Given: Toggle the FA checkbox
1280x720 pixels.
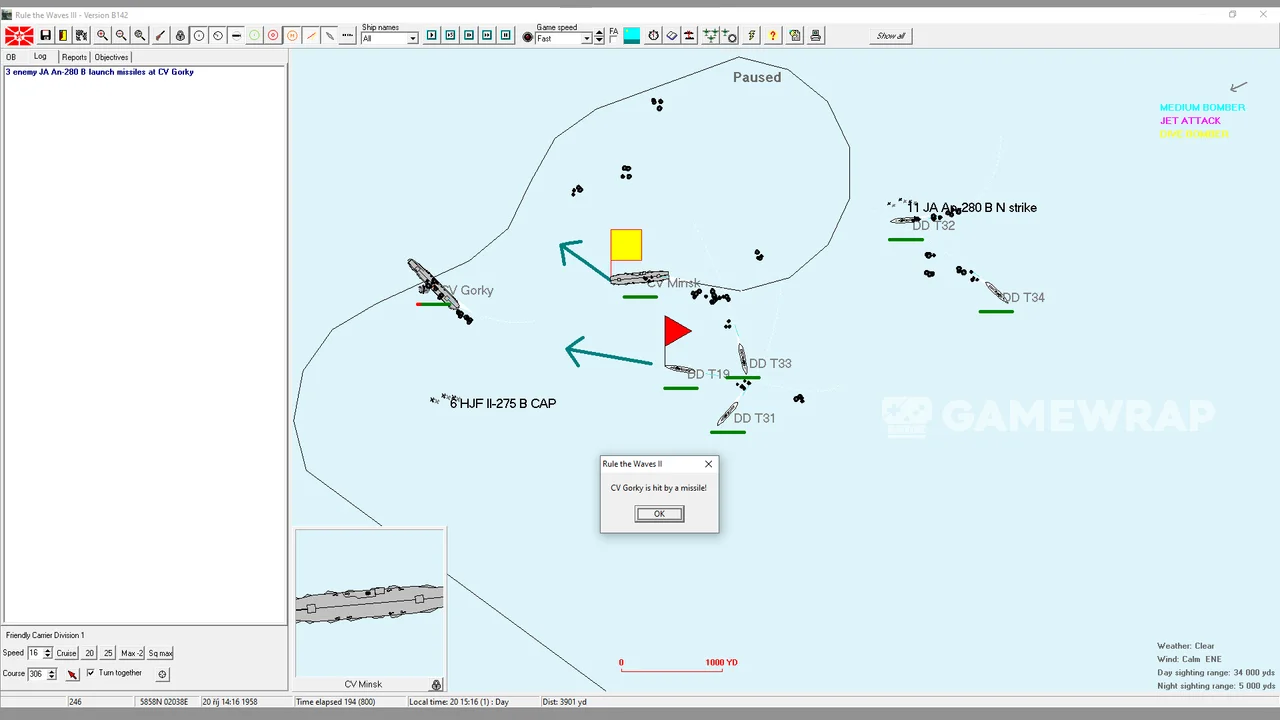Looking at the screenshot, I should click(614, 39).
